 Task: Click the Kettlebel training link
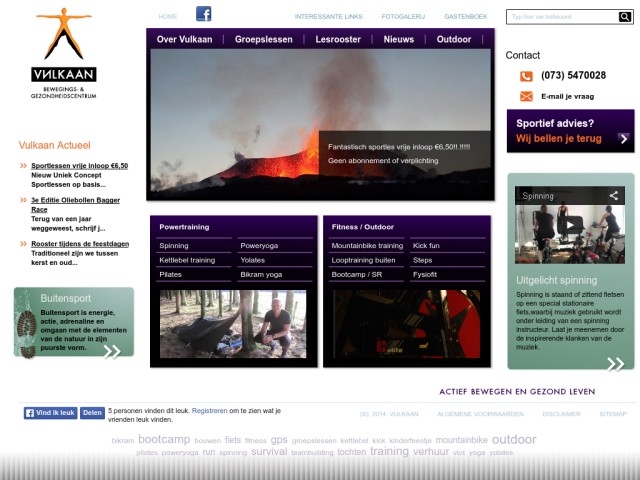[188, 260]
